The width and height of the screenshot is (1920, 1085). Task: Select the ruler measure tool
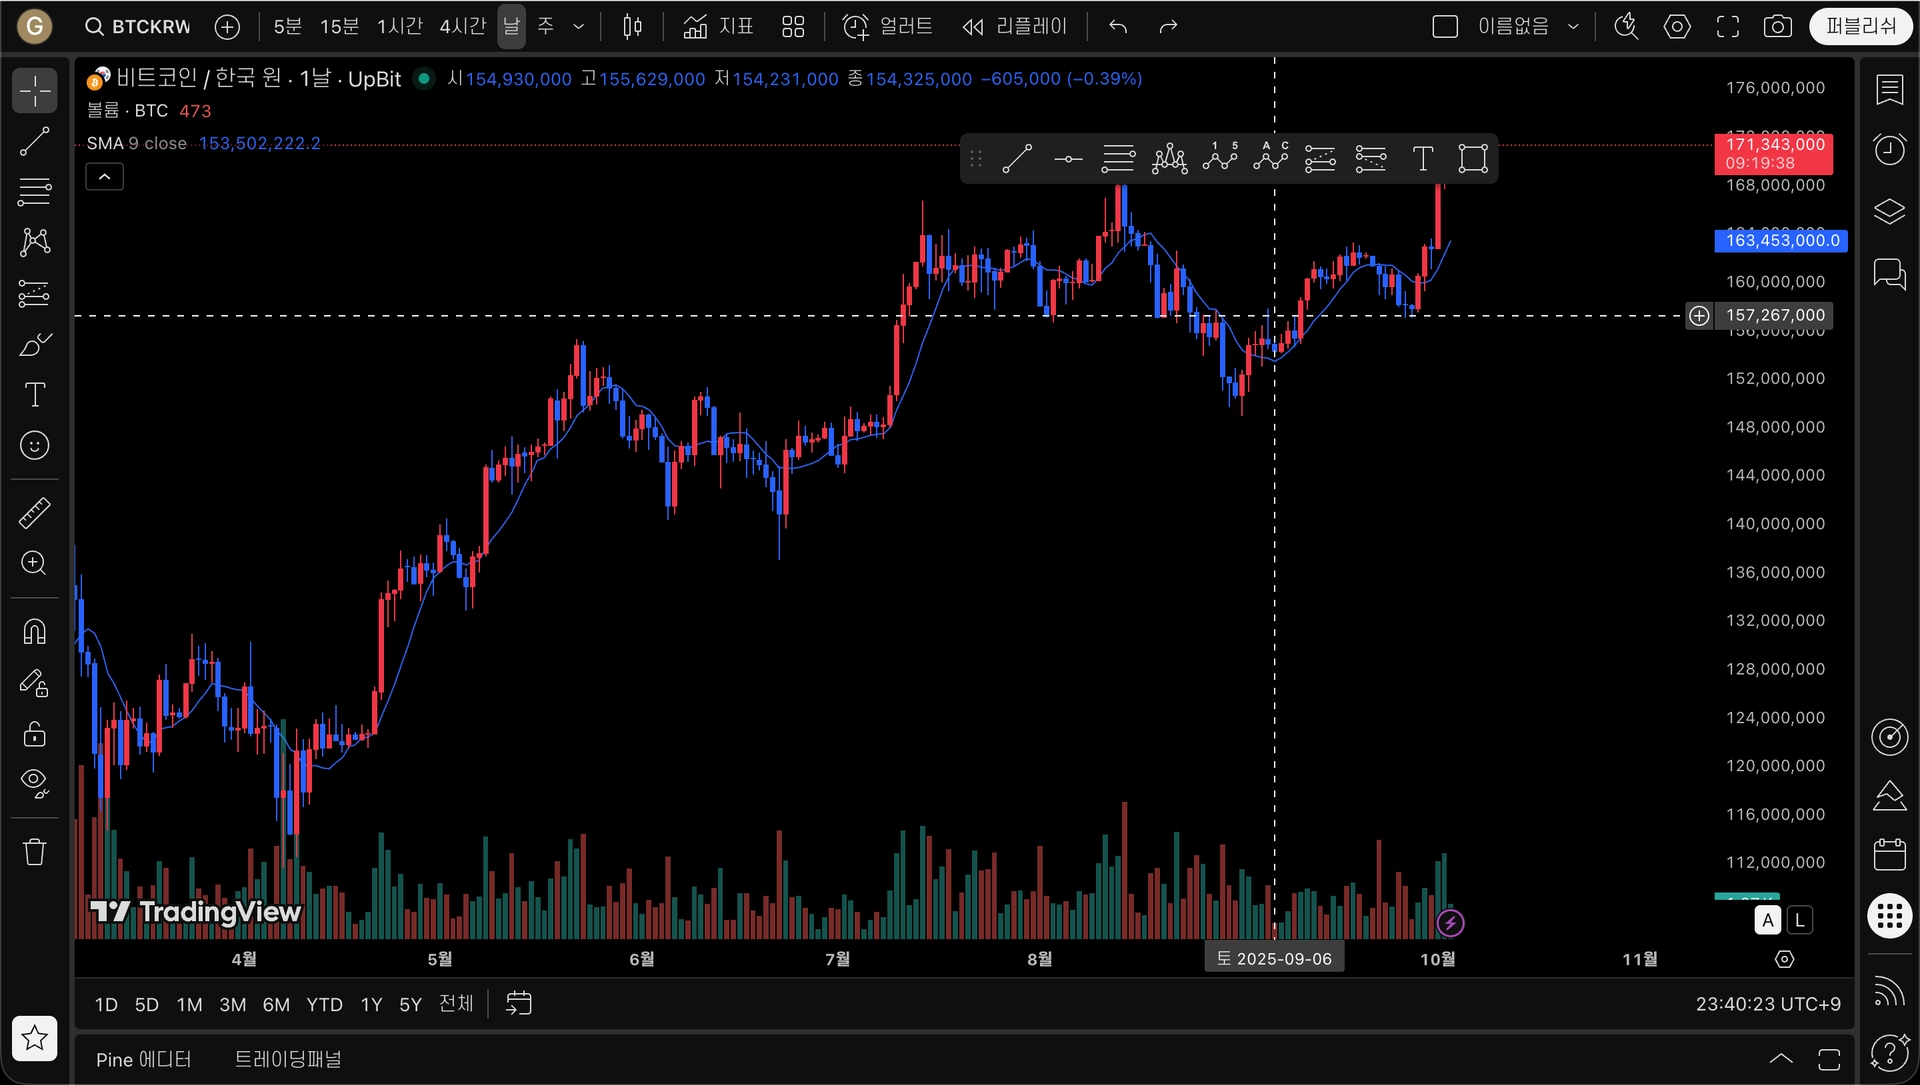point(35,513)
